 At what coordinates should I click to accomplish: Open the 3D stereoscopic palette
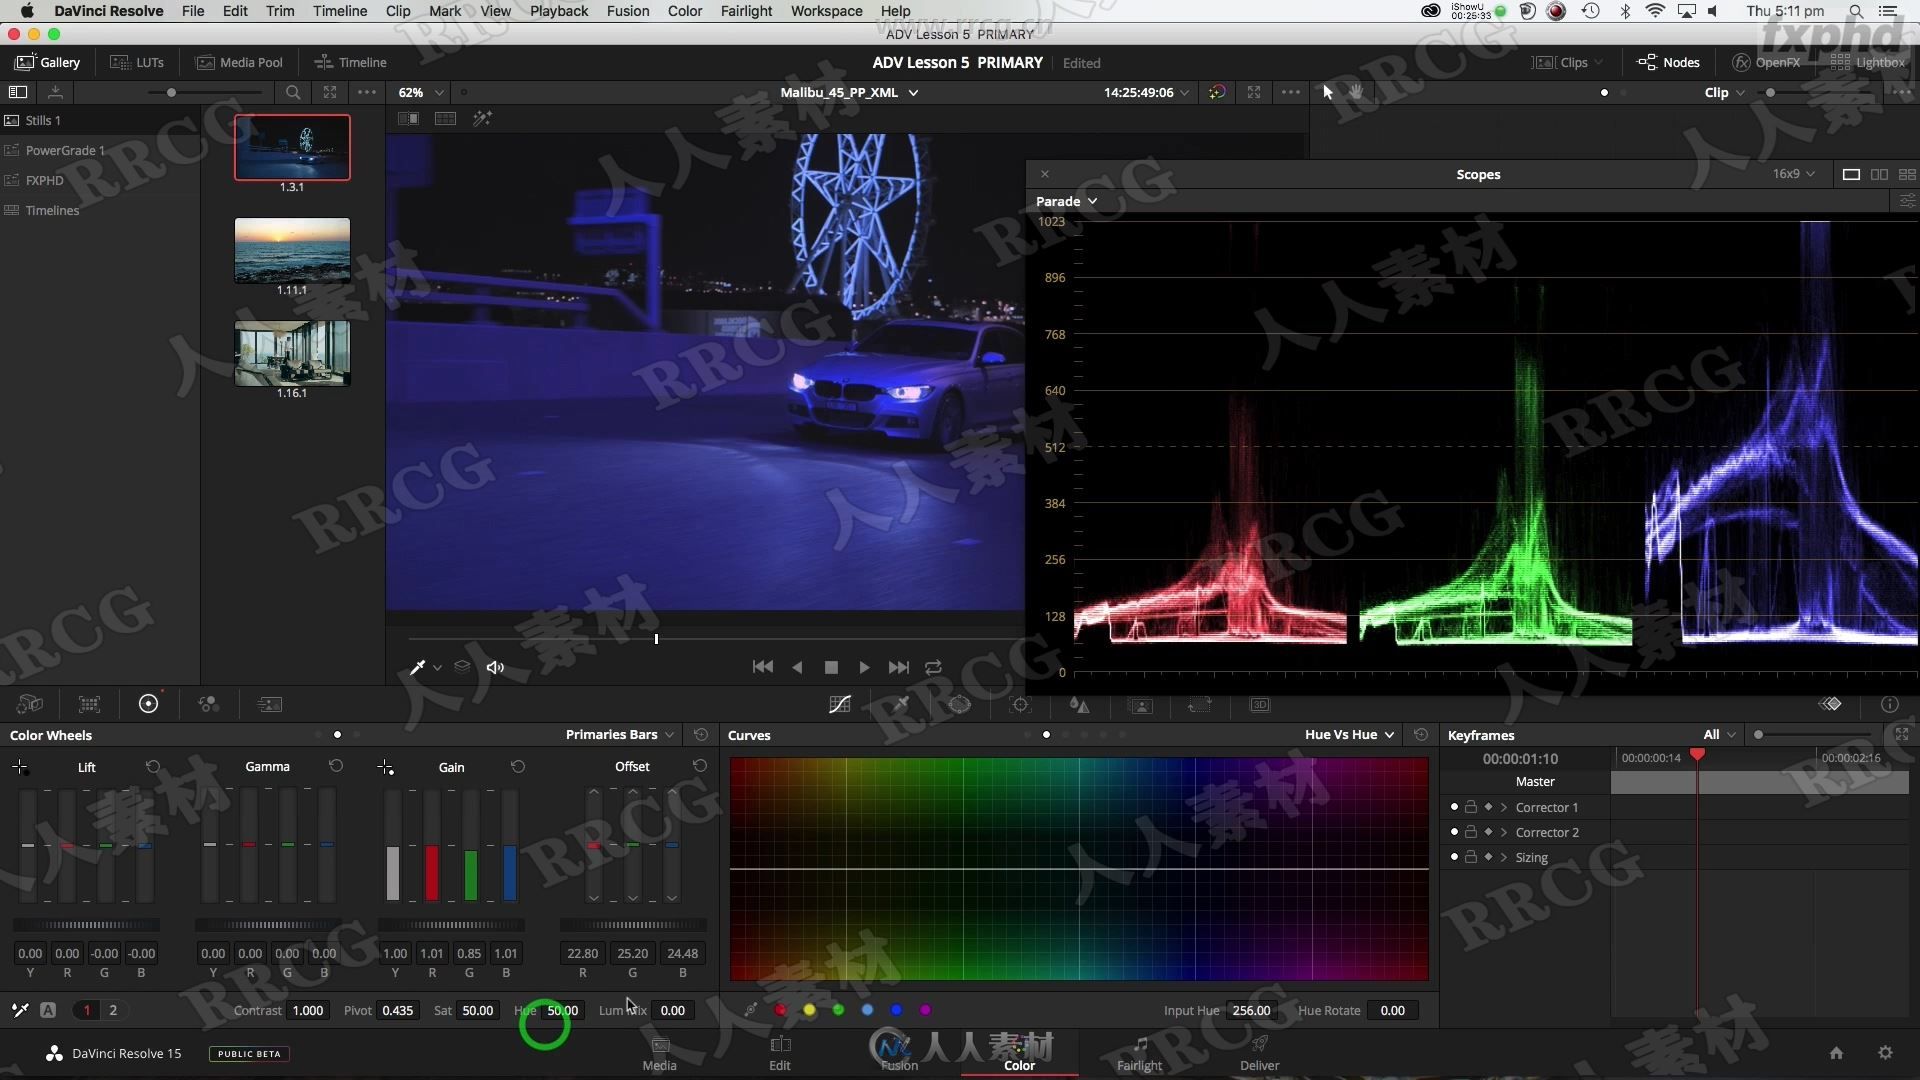pyautogui.click(x=1260, y=704)
